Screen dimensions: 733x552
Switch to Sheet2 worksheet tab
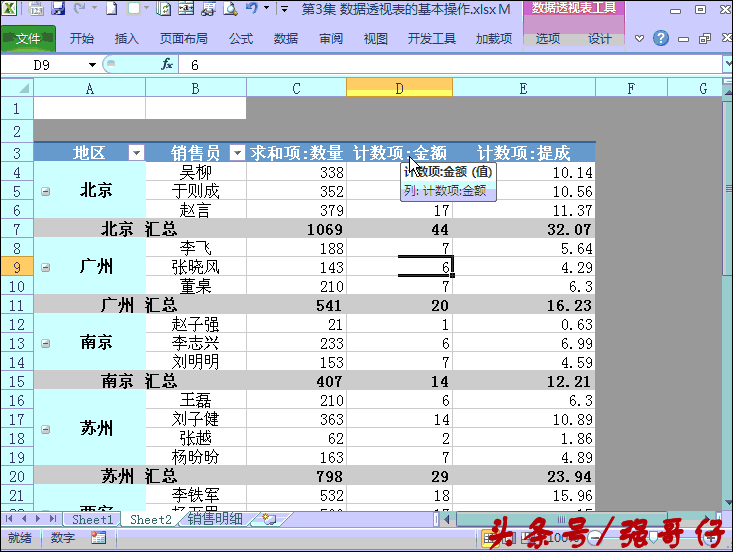[x=151, y=519]
